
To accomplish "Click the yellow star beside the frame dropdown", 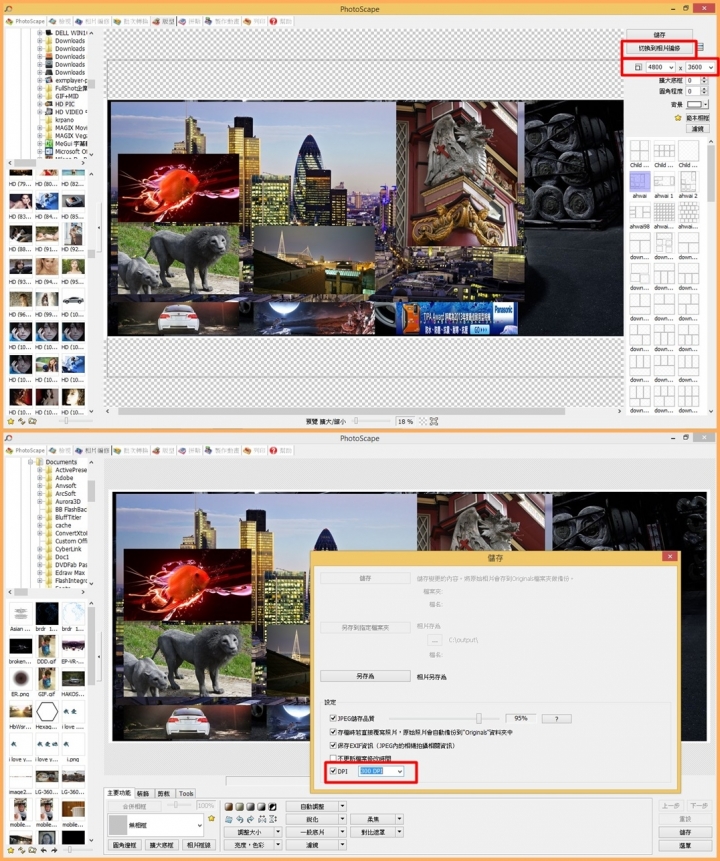I will 211,818.
